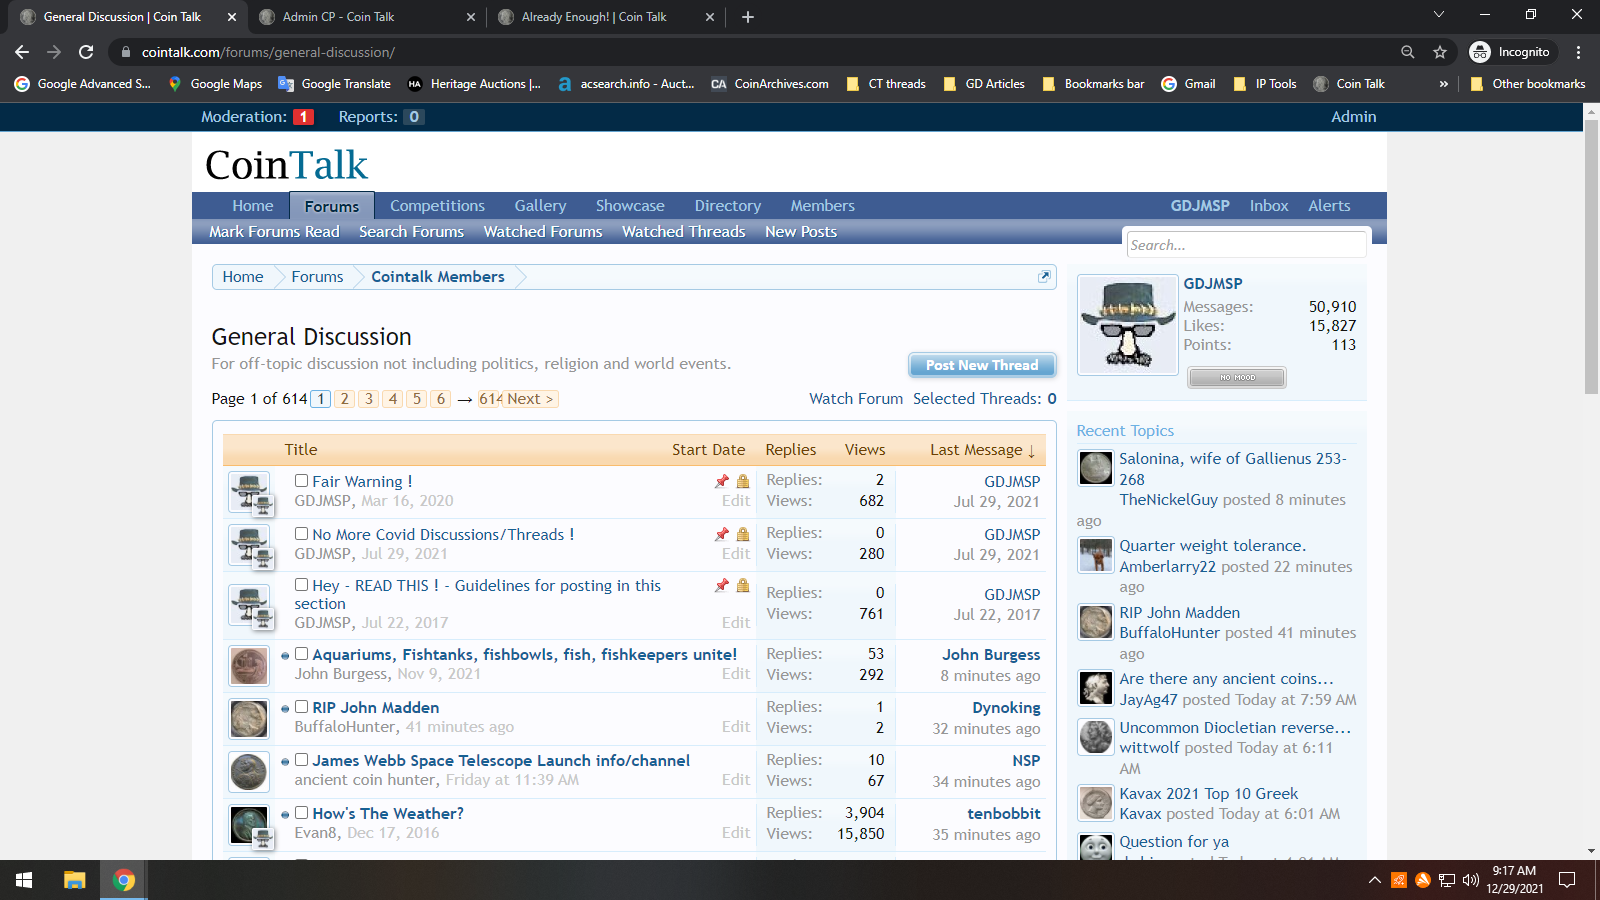
Task: Open acsearch.info bookmark
Action: [x=626, y=84]
